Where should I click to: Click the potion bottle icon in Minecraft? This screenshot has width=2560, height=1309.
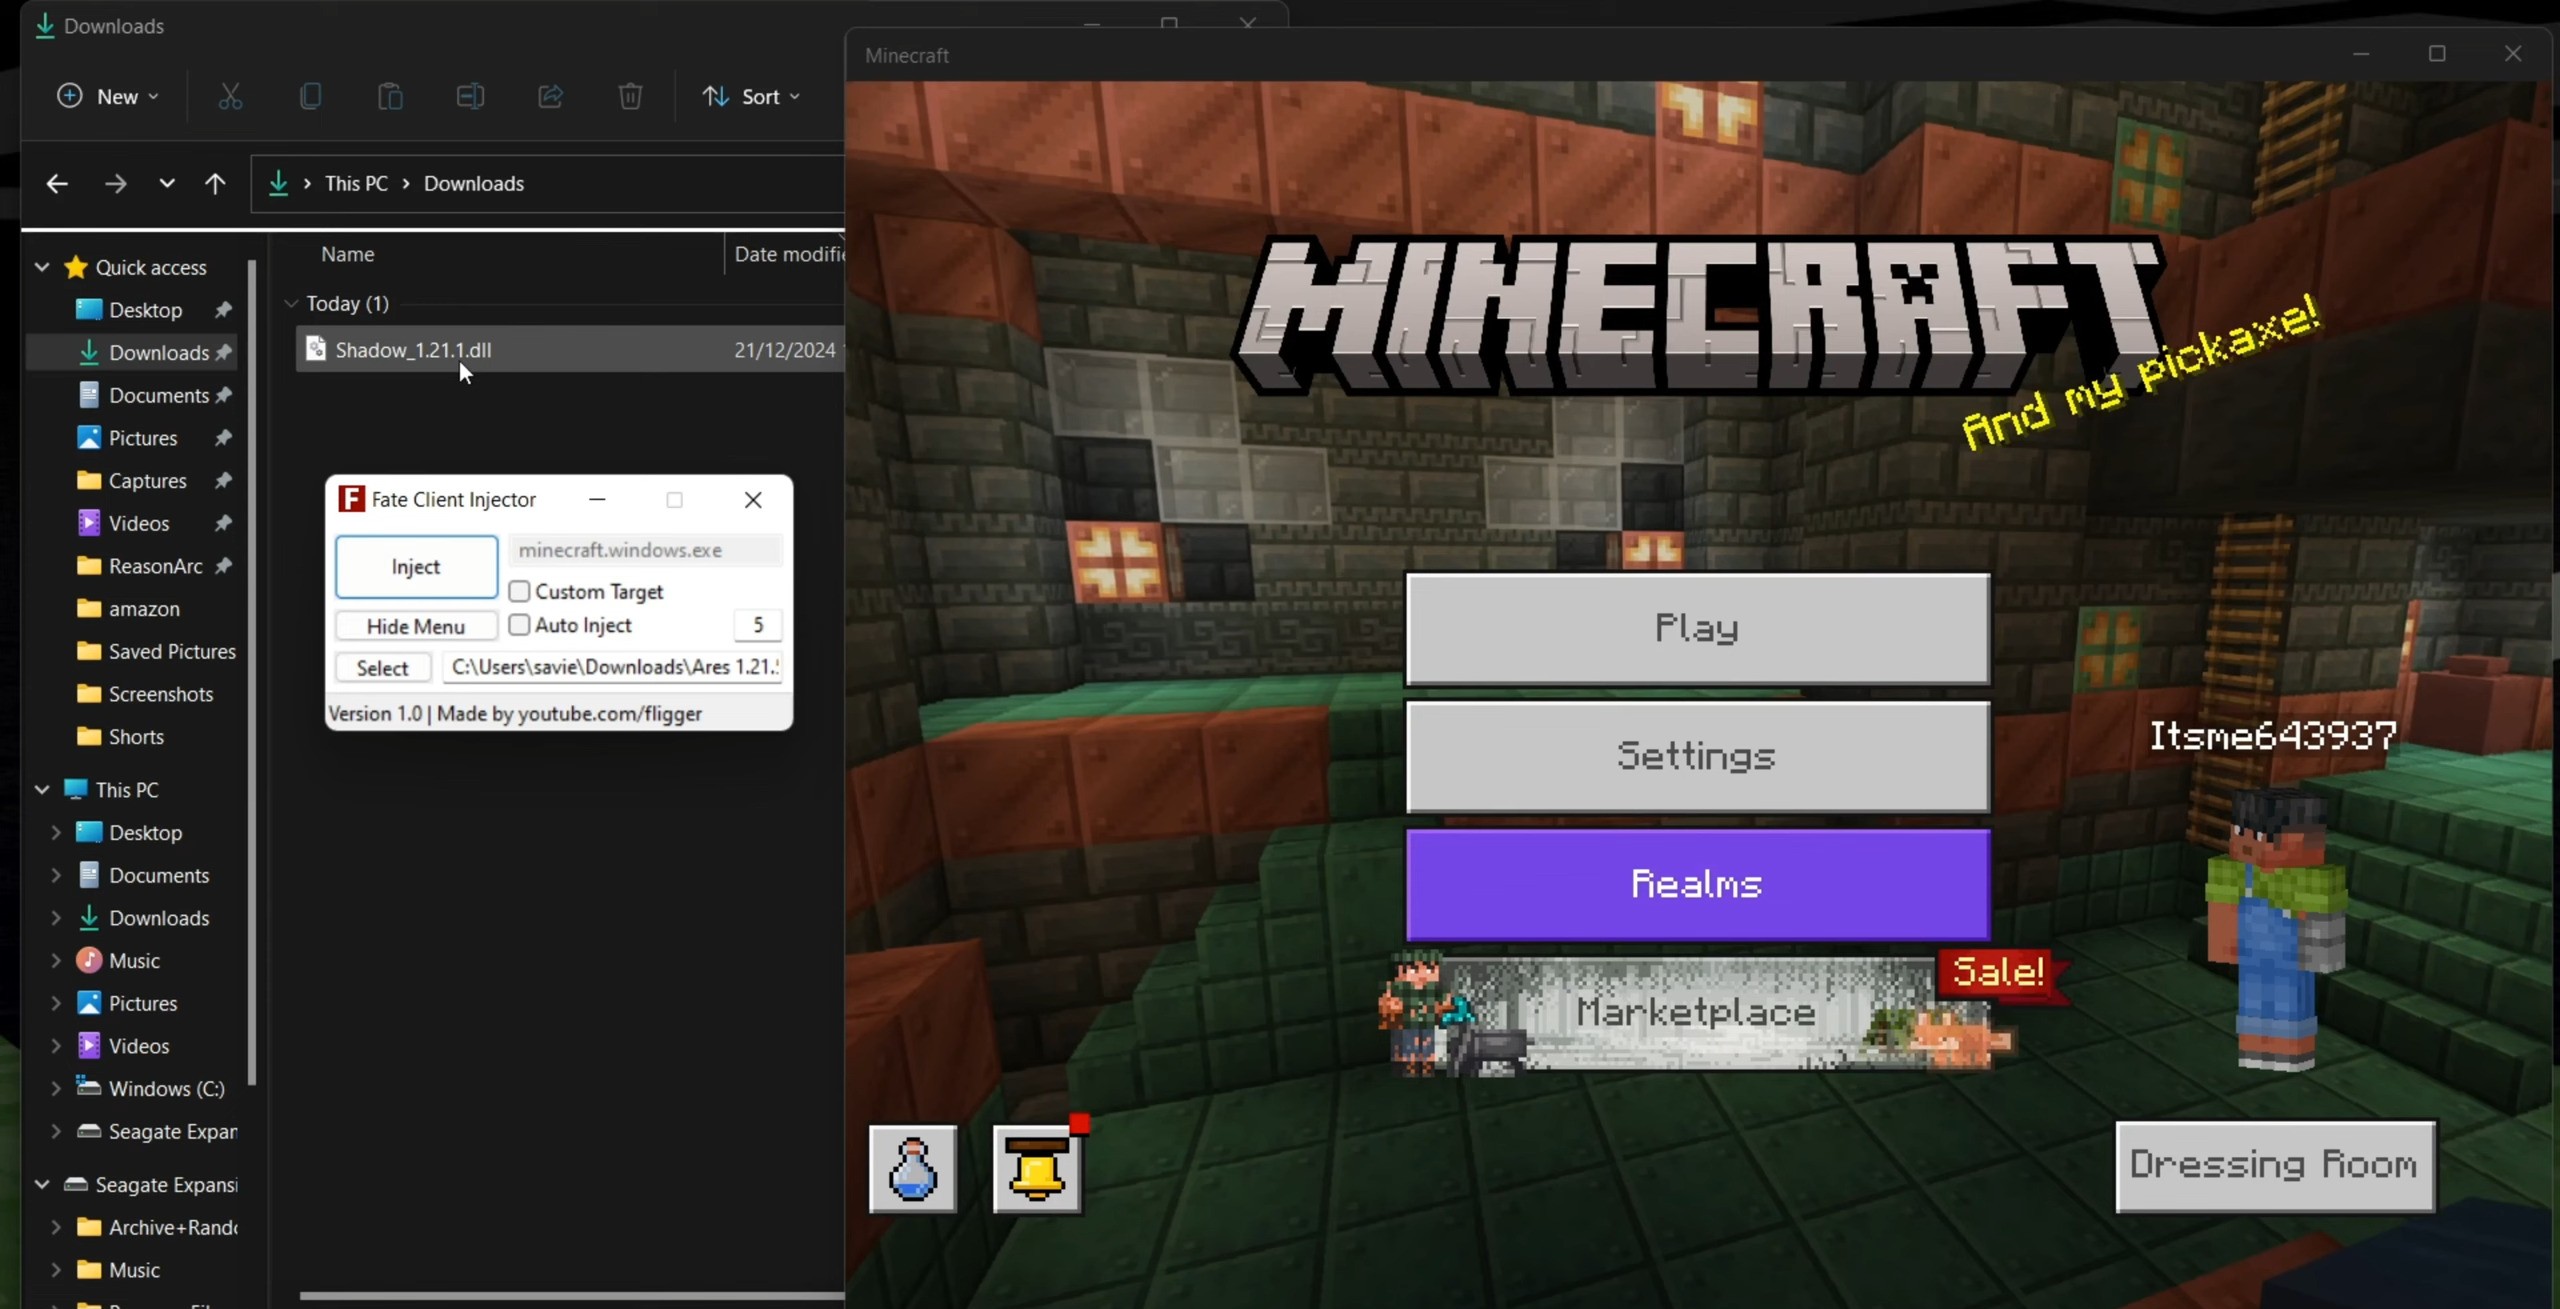(x=913, y=1169)
